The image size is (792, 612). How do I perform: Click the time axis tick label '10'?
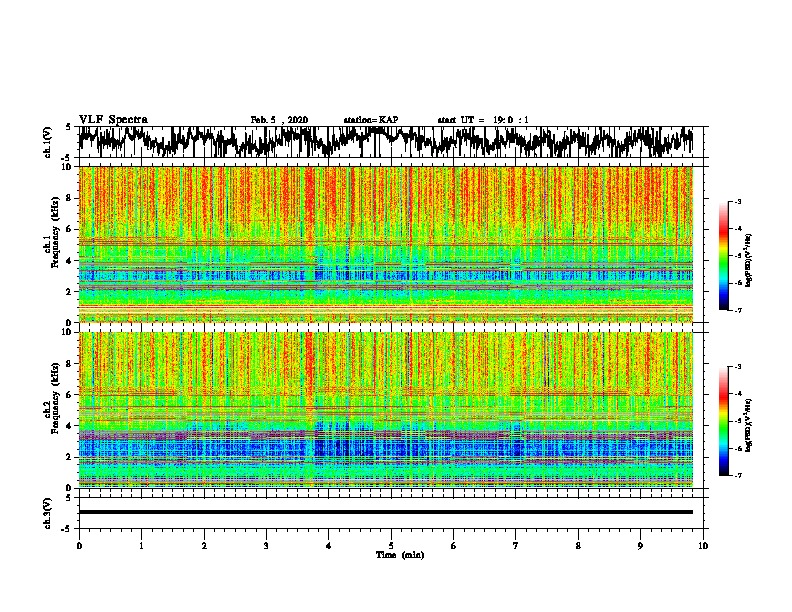coord(703,545)
